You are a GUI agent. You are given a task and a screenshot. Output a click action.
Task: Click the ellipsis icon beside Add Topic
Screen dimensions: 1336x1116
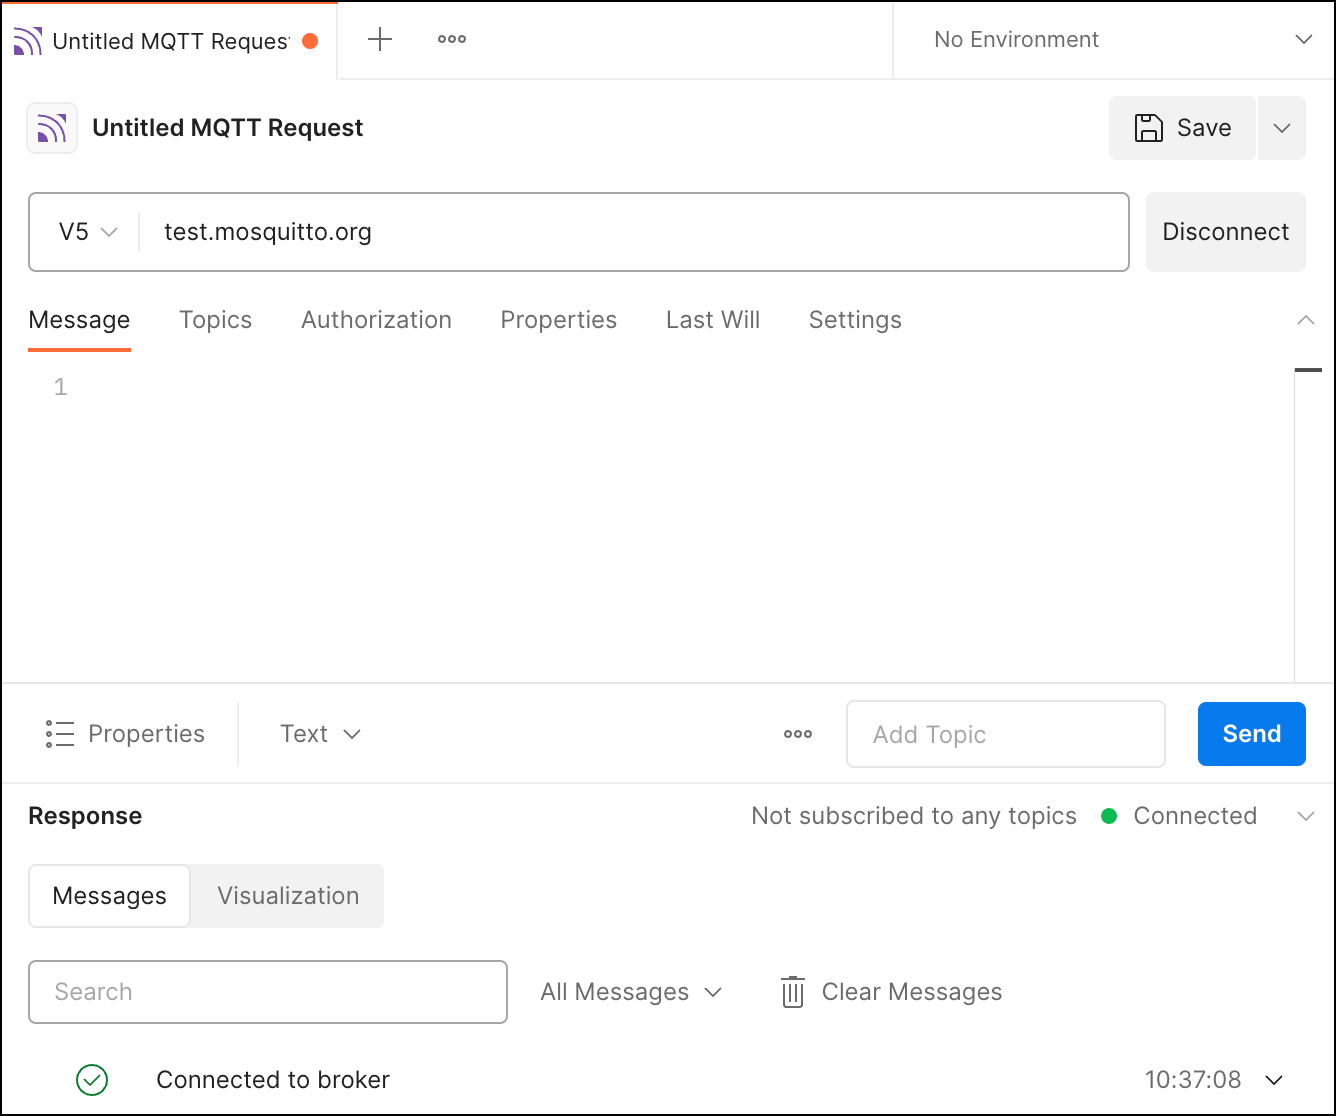click(797, 734)
